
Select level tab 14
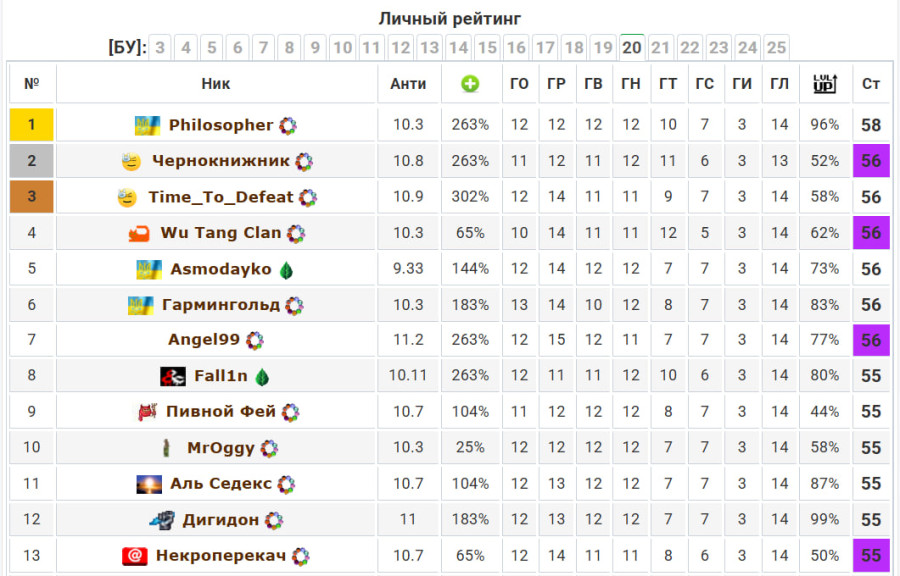pos(458,47)
